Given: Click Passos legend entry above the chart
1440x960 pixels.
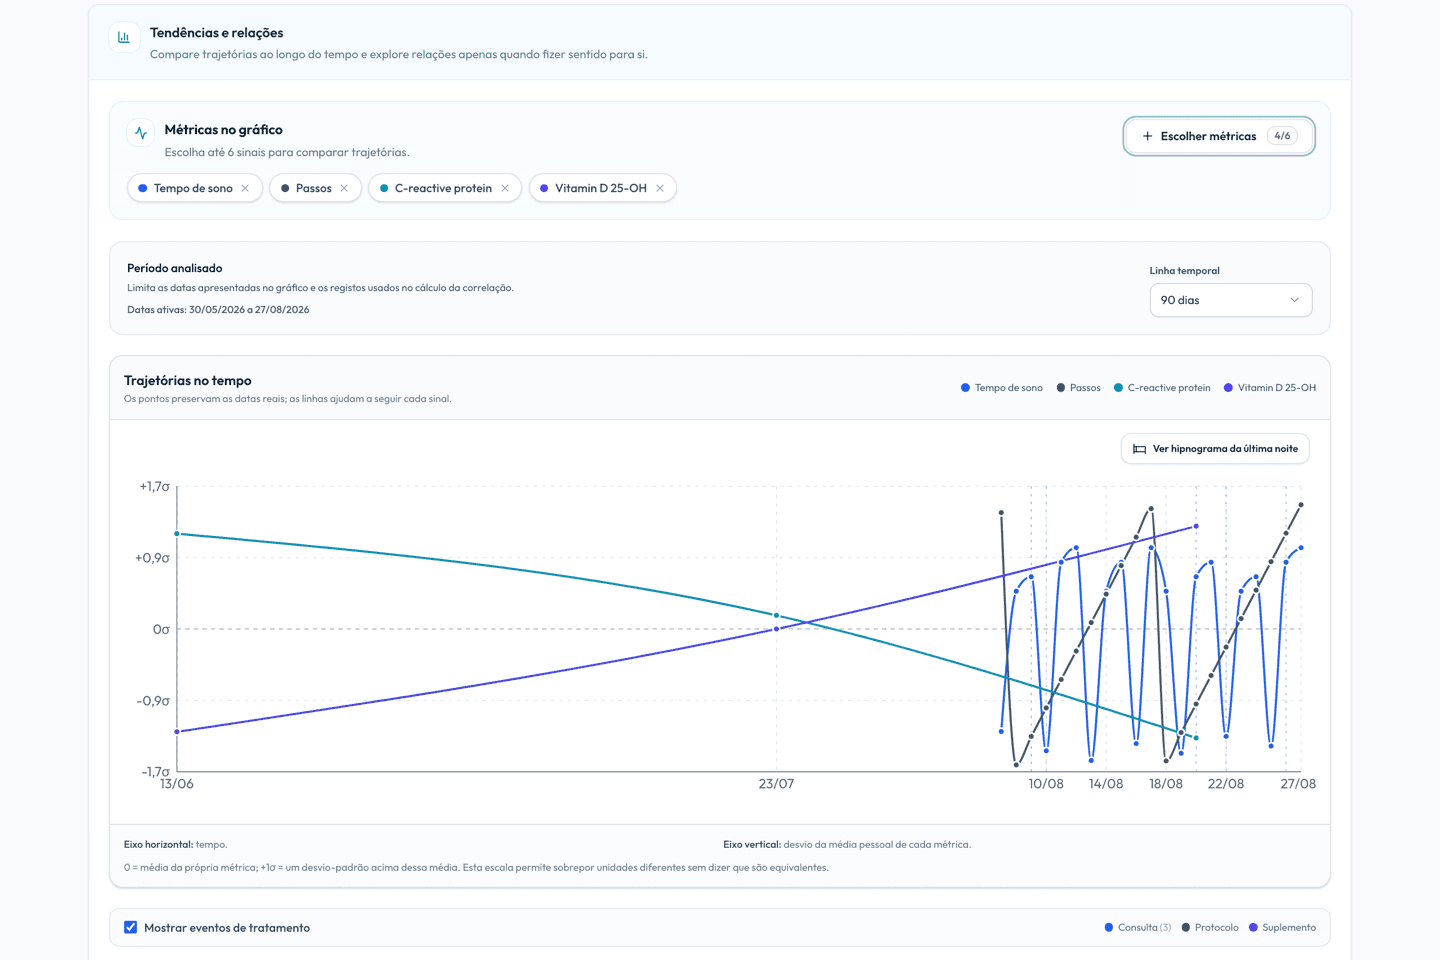Looking at the screenshot, I should [x=1078, y=388].
